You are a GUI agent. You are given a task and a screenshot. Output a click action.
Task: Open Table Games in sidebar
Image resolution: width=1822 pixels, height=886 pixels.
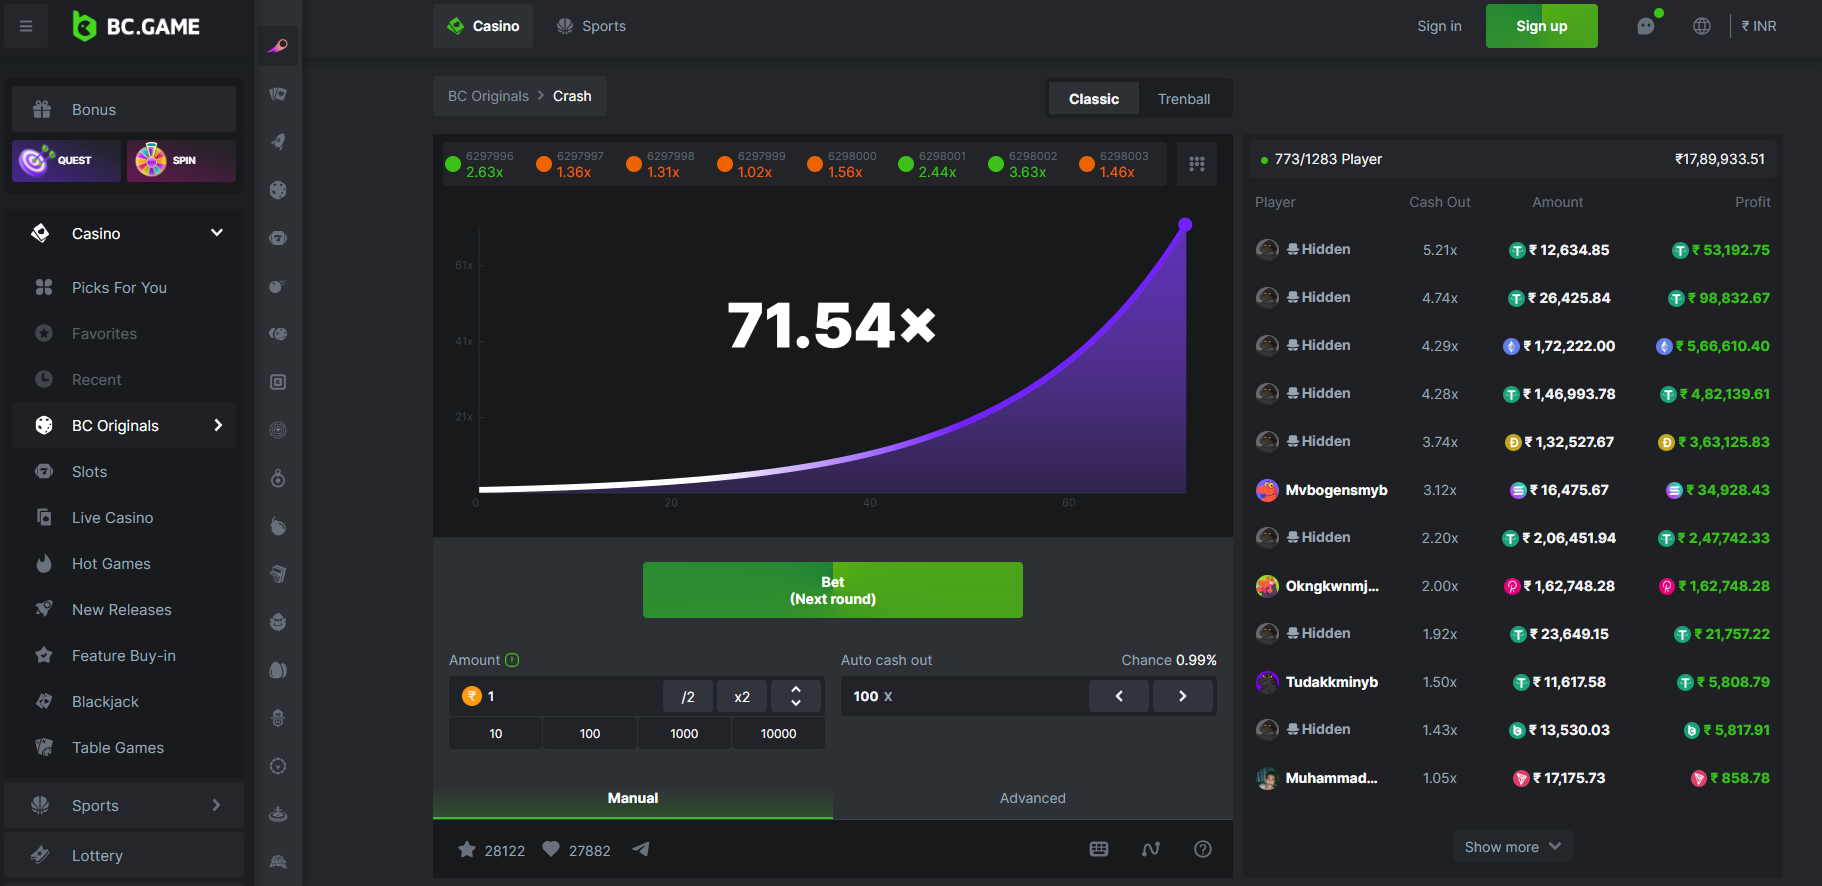click(x=124, y=748)
